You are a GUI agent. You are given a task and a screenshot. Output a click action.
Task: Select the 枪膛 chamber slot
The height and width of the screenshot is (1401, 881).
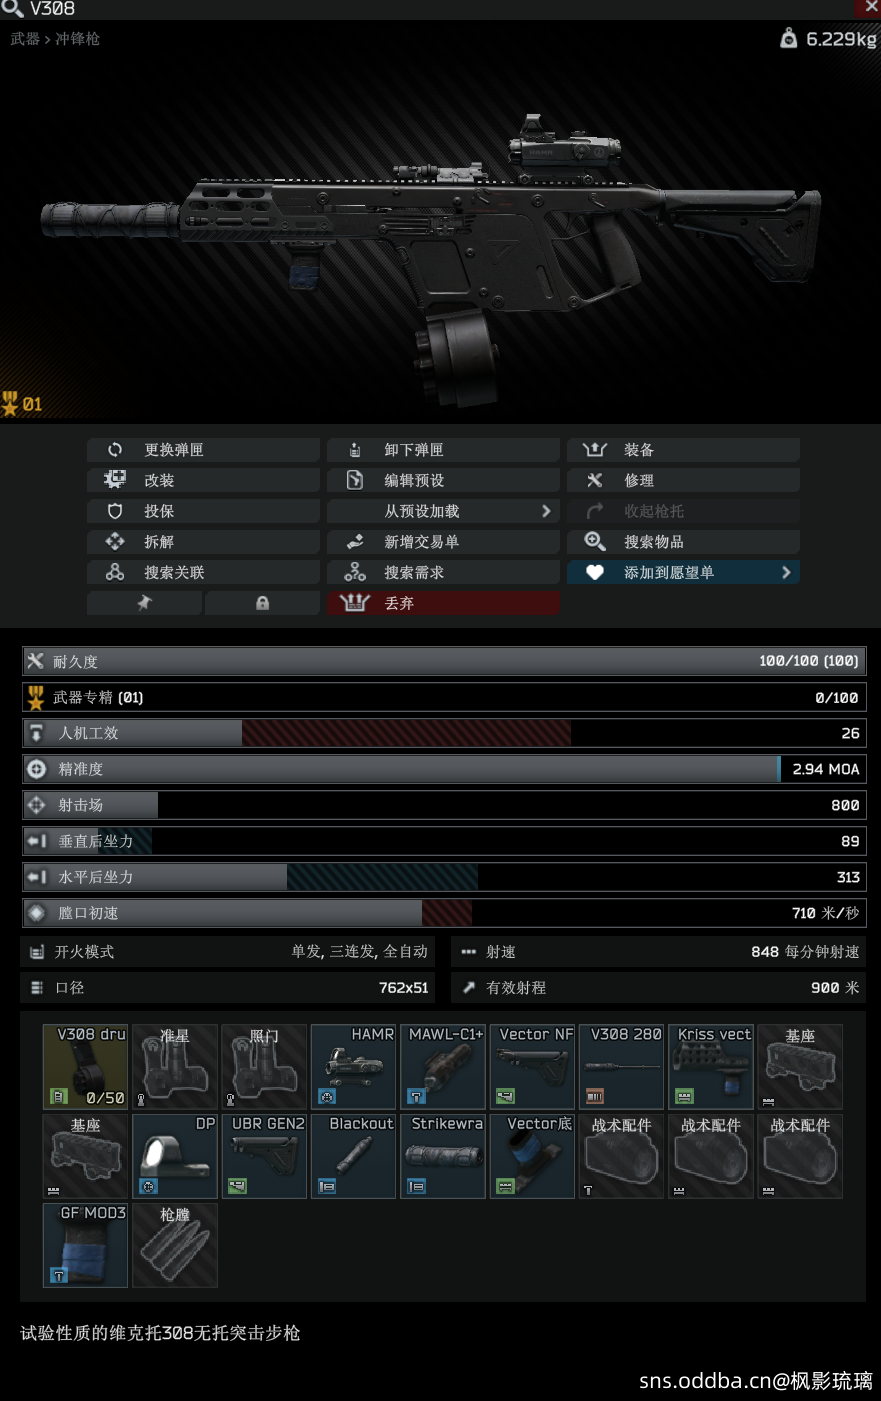[x=175, y=1245]
